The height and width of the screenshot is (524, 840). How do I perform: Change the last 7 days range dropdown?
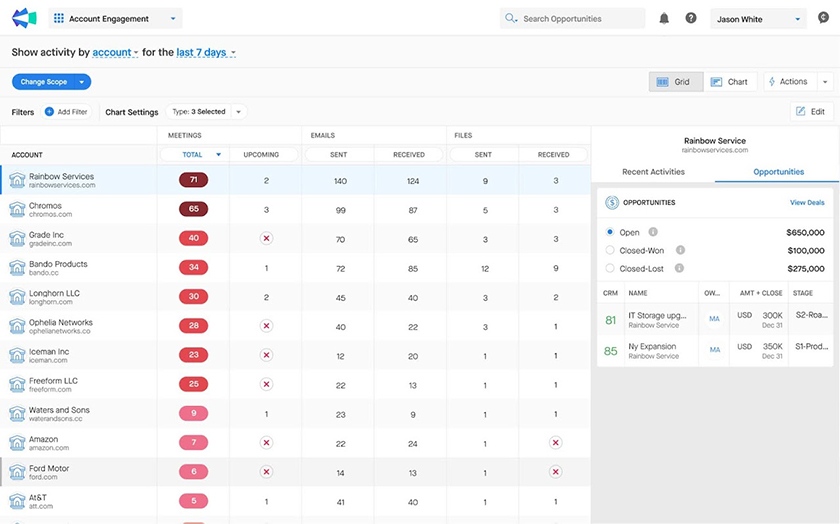(x=206, y=53)
